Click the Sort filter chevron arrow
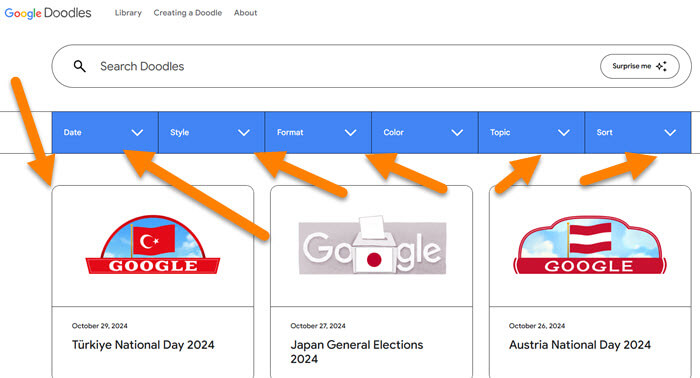 [x=670, y=133]
